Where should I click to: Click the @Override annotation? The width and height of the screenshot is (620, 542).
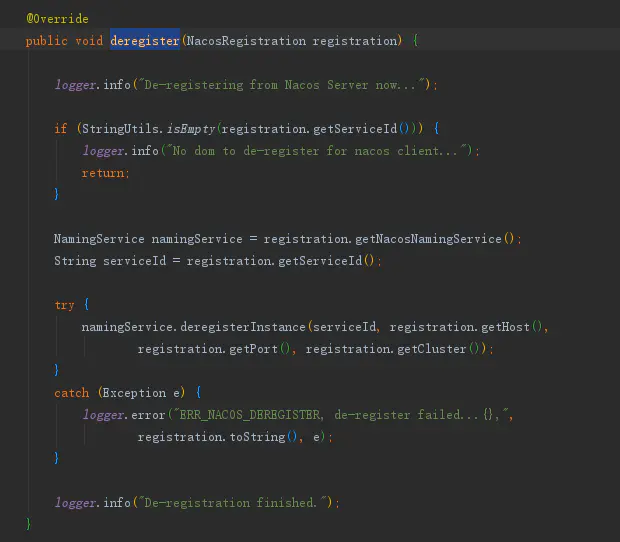click(x=57, y=19)
